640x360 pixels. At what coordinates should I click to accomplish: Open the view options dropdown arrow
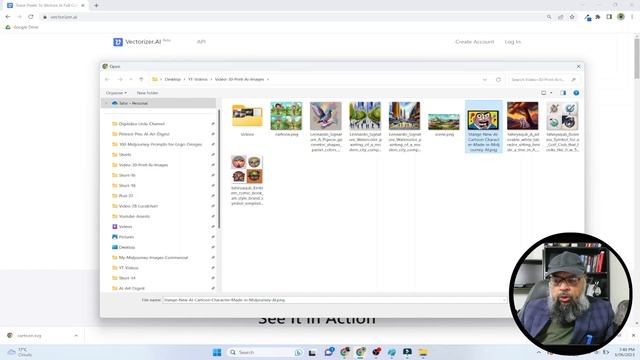coord(551,93)
